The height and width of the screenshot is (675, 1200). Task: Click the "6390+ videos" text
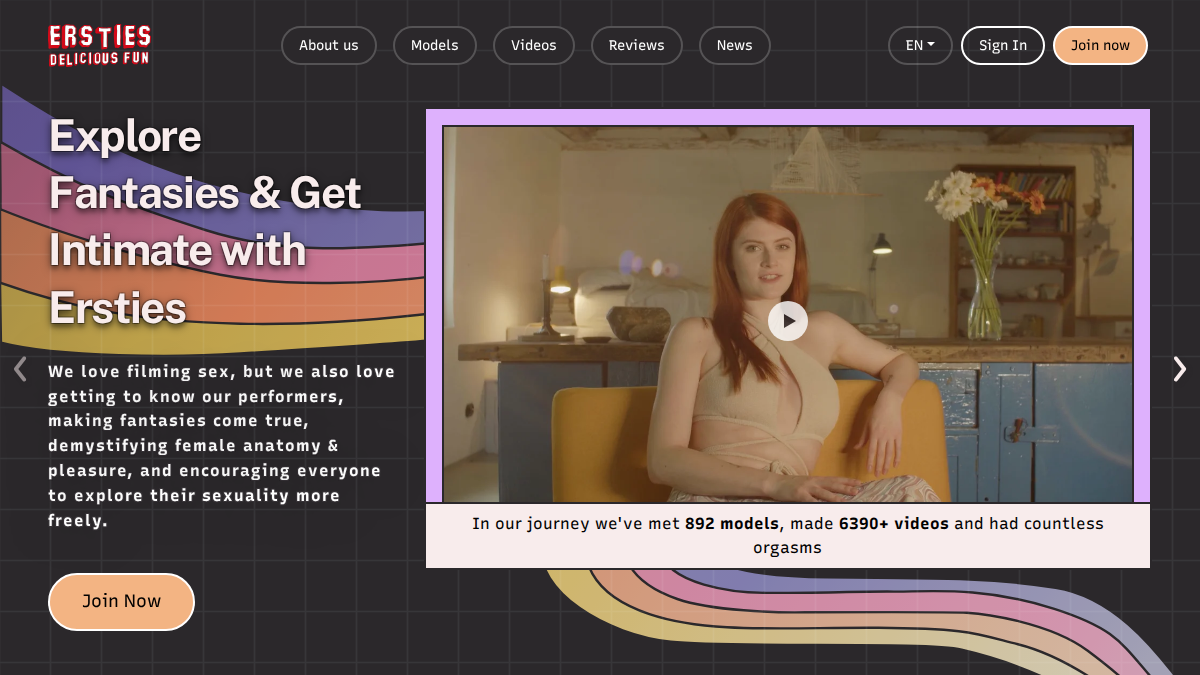point(894,523)
